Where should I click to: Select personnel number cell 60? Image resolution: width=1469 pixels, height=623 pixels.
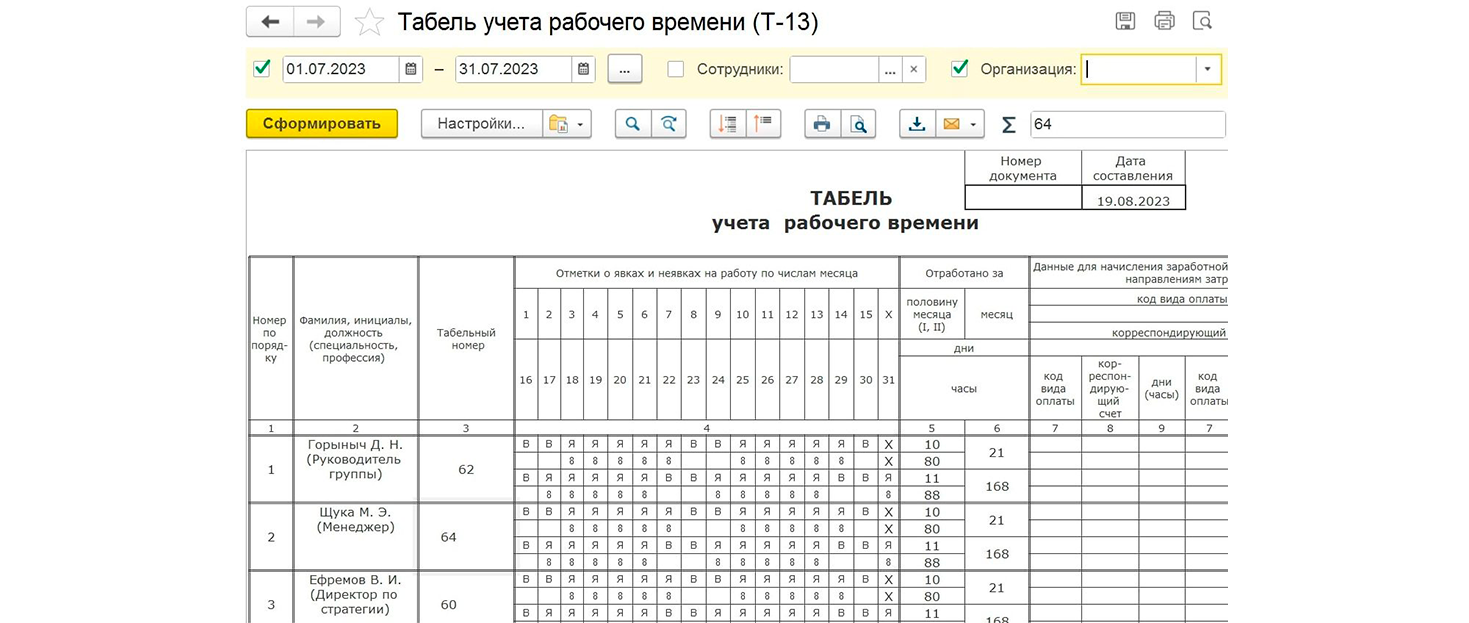click(x=466, y=597)
